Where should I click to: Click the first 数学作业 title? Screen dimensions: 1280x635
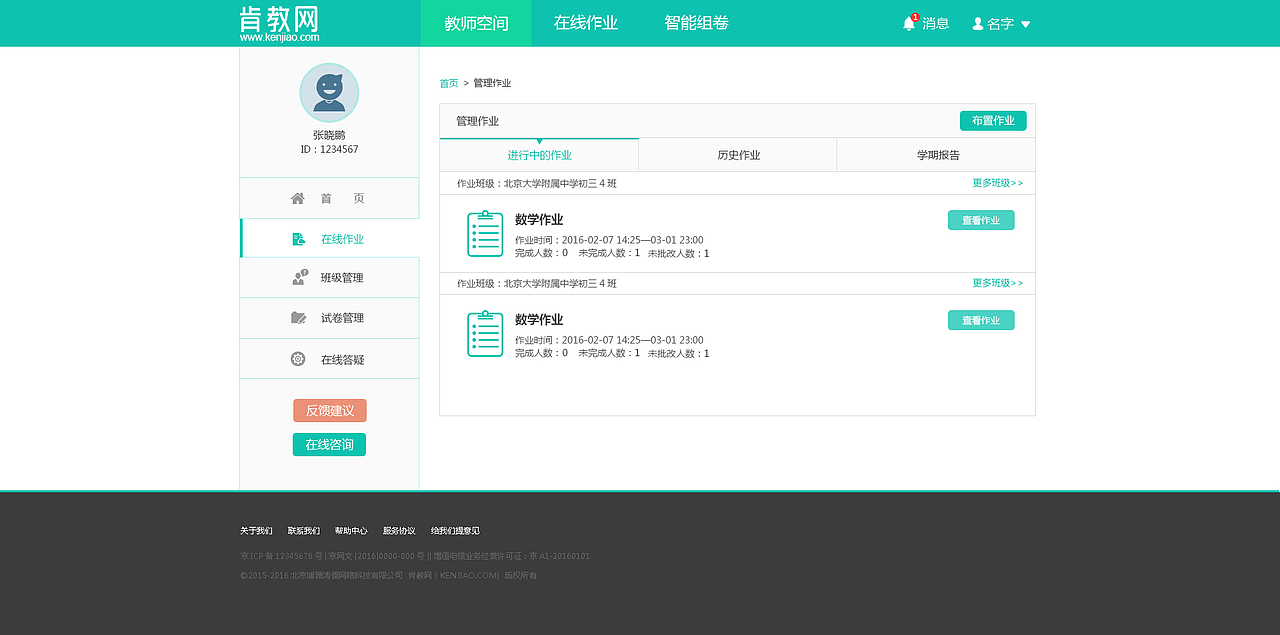click(x=539, y=220)
